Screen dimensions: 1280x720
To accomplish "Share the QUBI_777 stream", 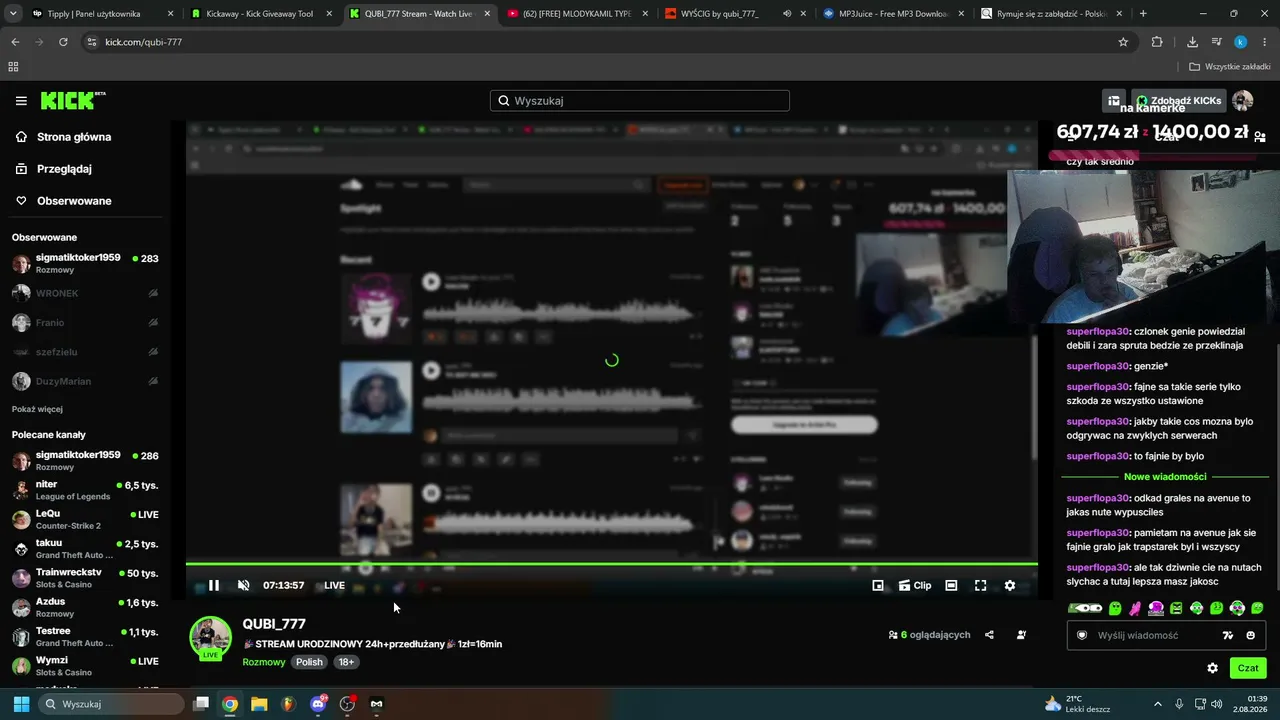I will pyautogui.click(x=989, y=635).
